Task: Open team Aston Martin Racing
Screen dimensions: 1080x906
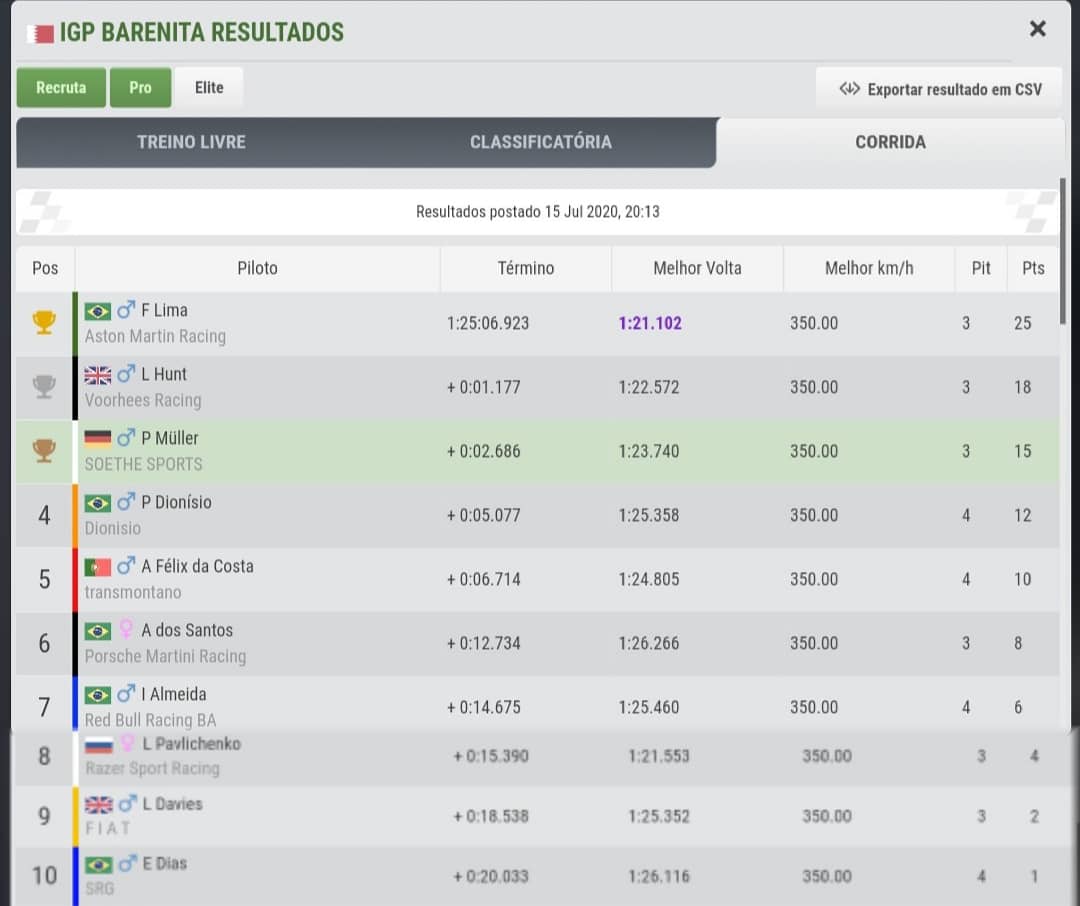Action: click(155, 336)
